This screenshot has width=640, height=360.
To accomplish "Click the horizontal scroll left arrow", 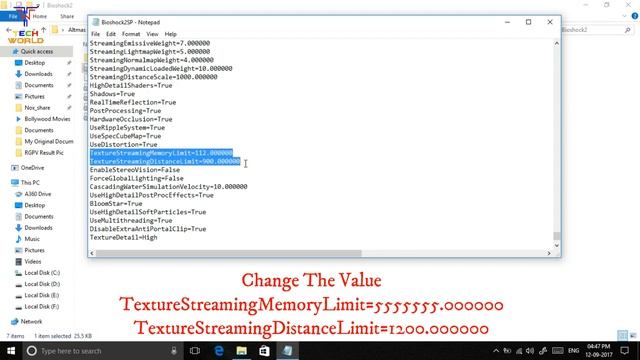I will [x=92, y=253].
